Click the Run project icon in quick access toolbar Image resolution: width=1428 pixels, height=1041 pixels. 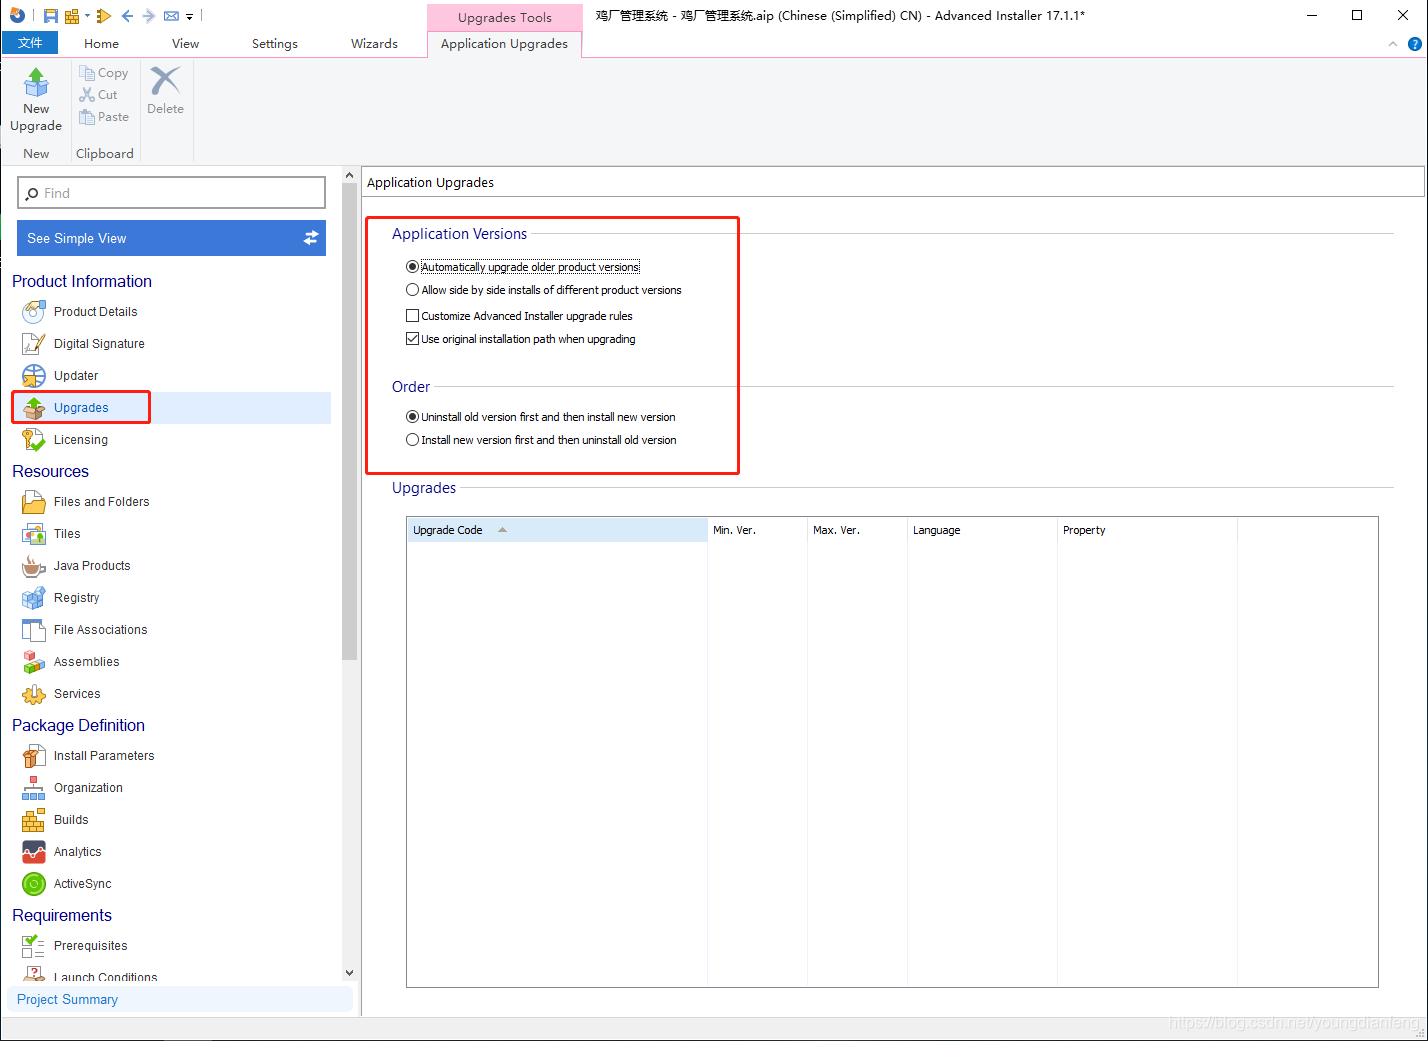[x=104, y=16]
